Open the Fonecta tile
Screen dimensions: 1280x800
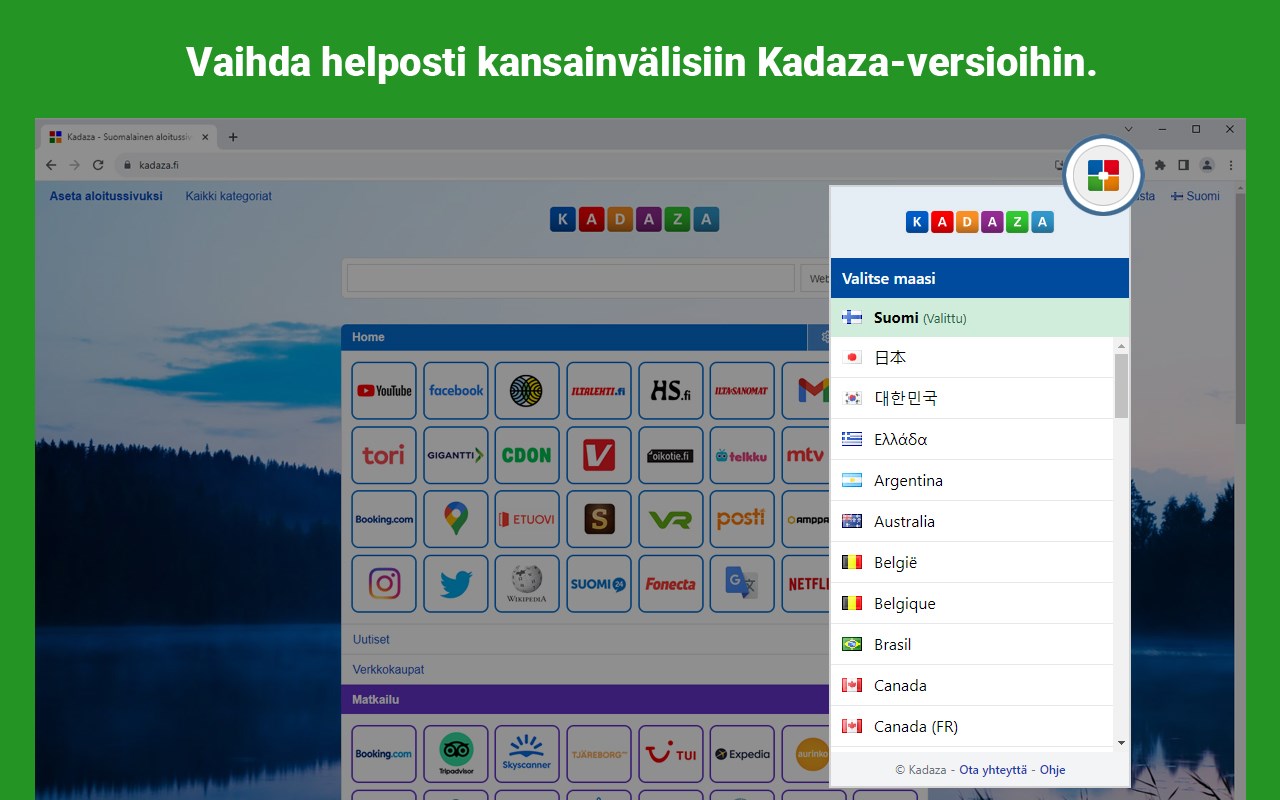point(671,583)
